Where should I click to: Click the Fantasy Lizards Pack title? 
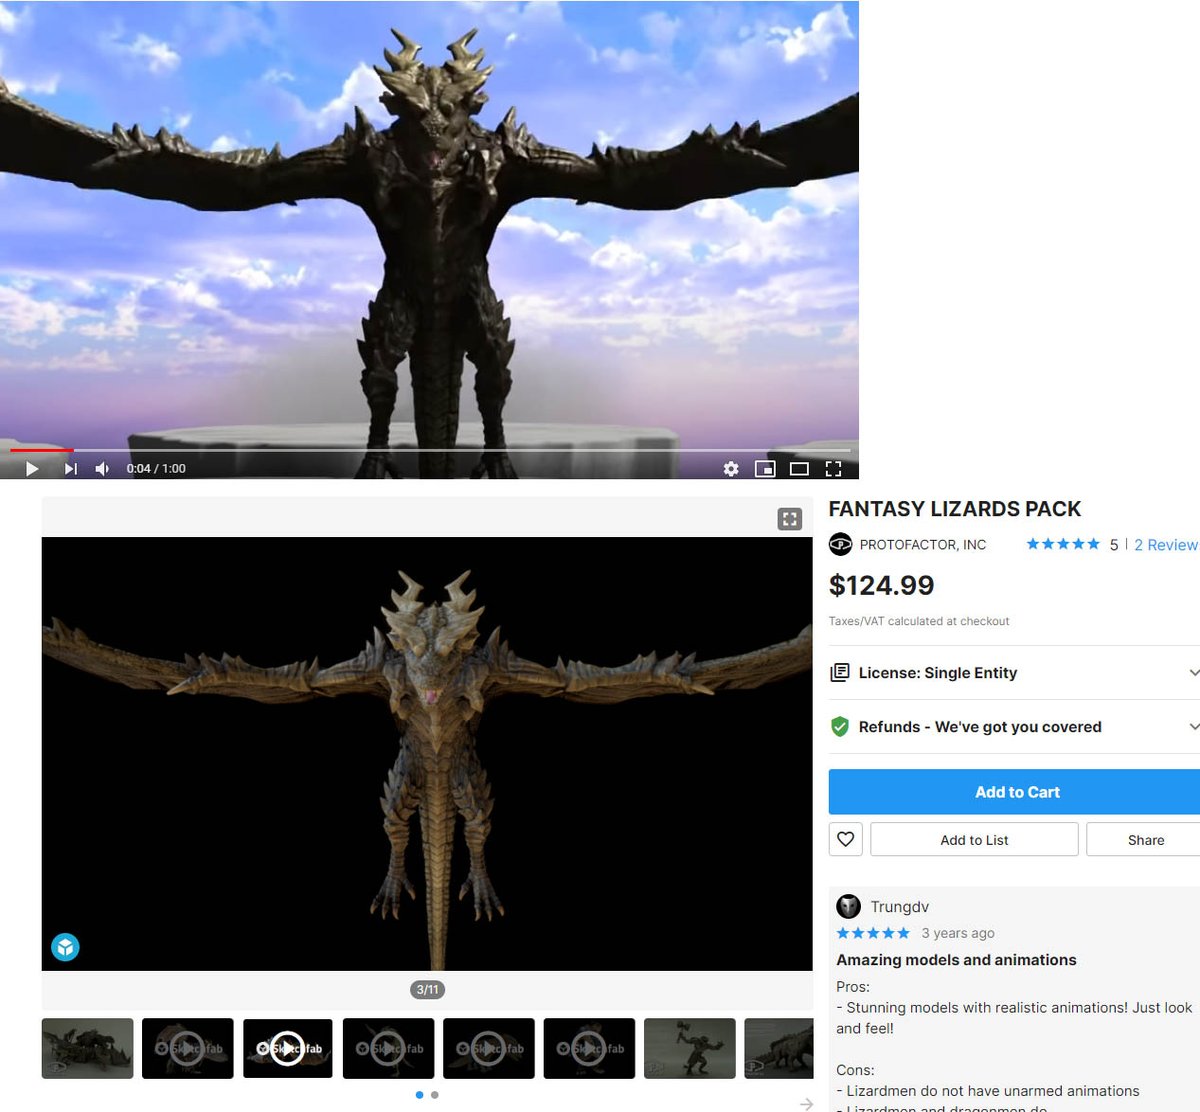pos(955,509)
